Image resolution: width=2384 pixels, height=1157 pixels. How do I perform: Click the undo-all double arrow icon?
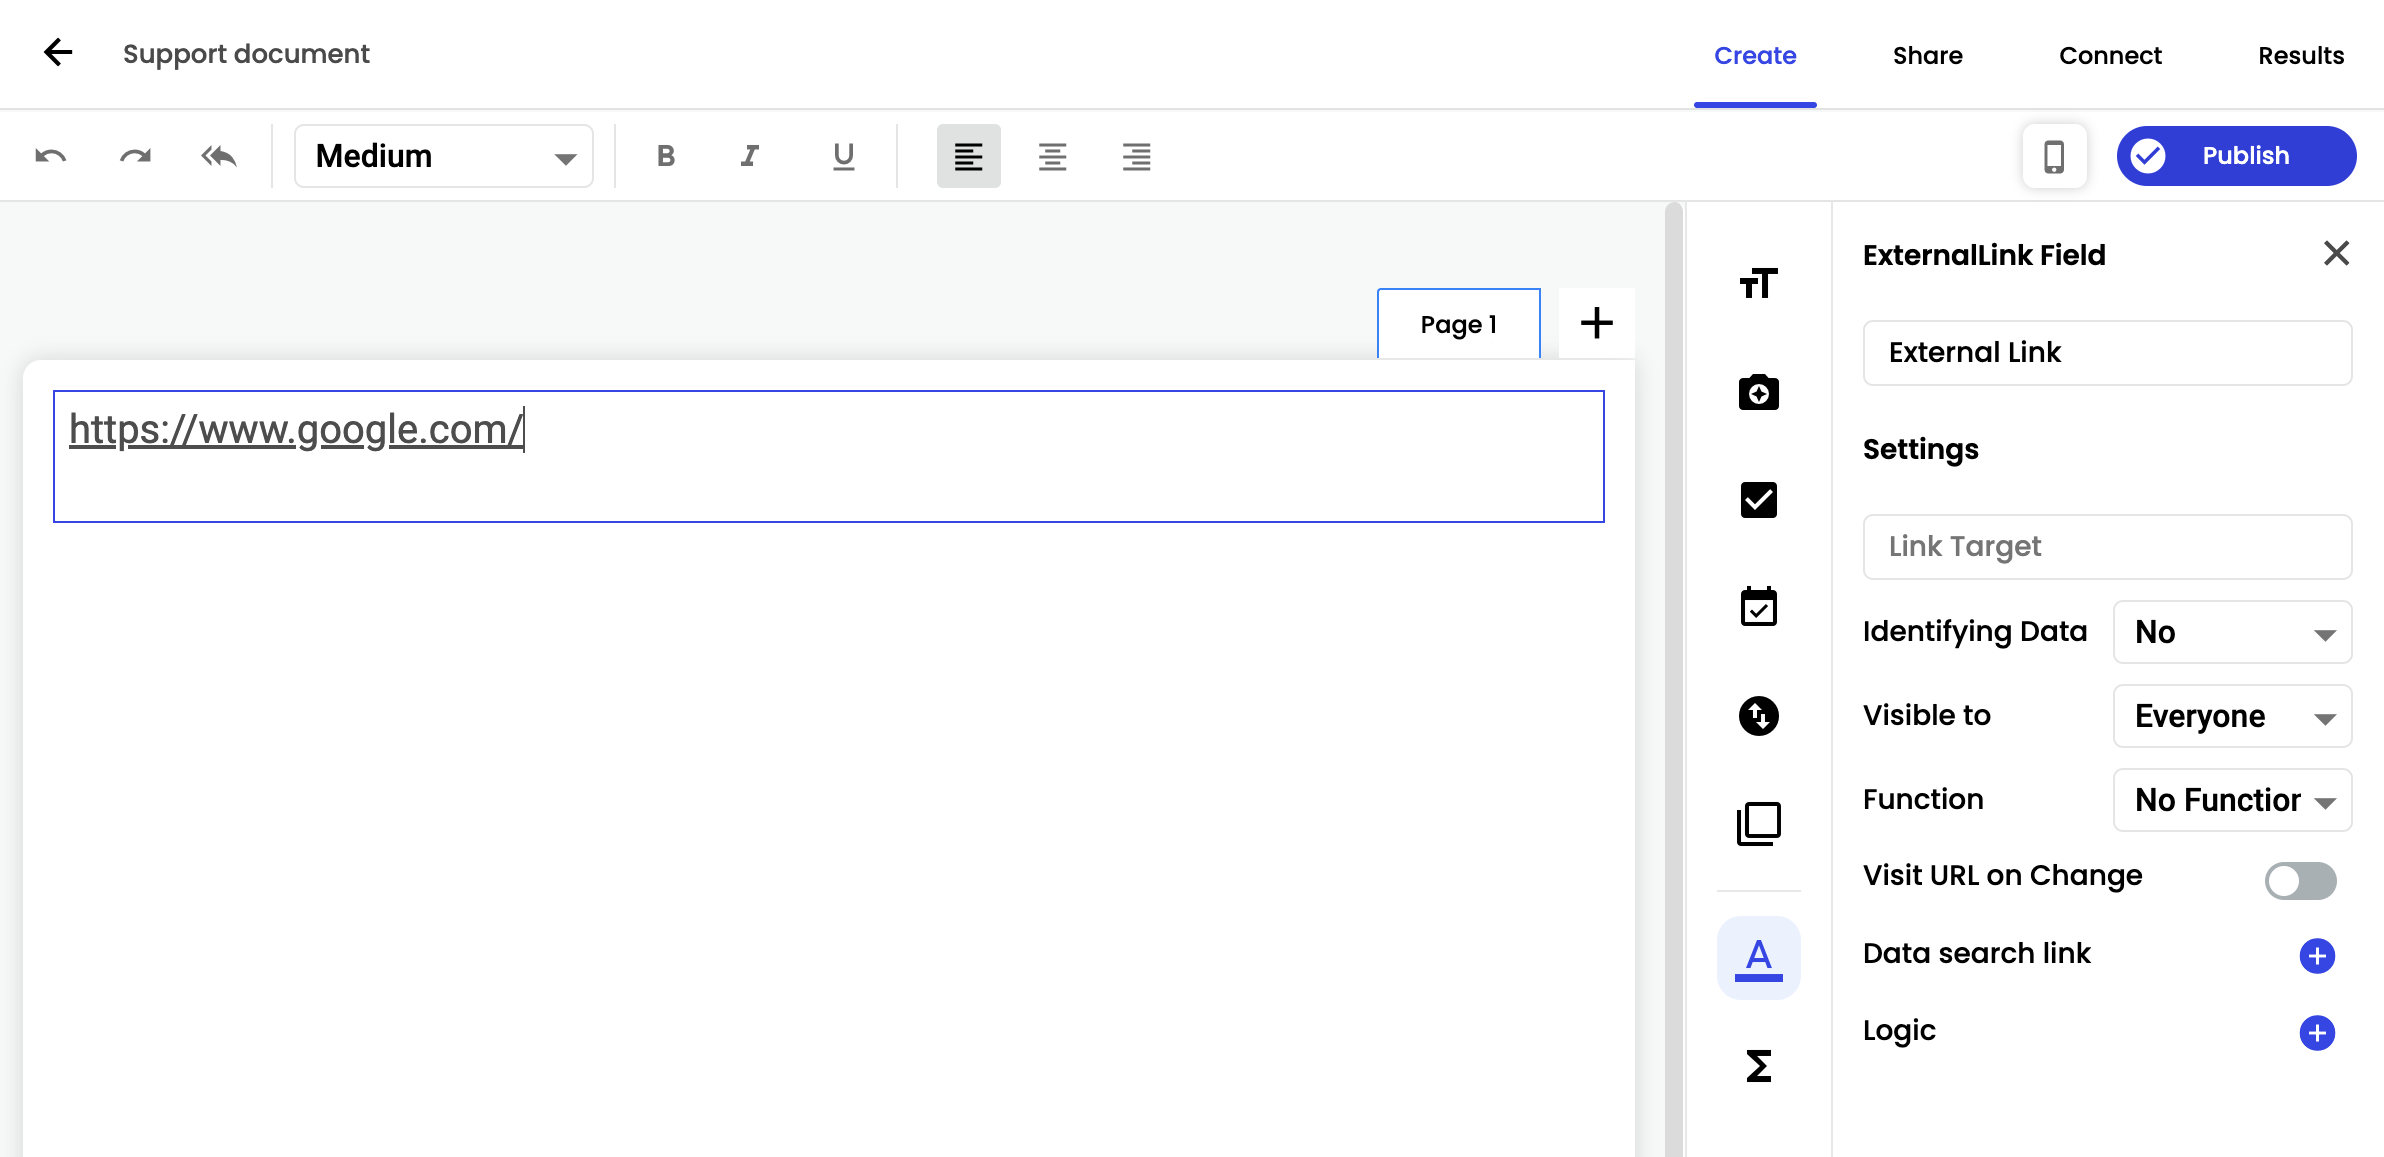click(219, 156)
